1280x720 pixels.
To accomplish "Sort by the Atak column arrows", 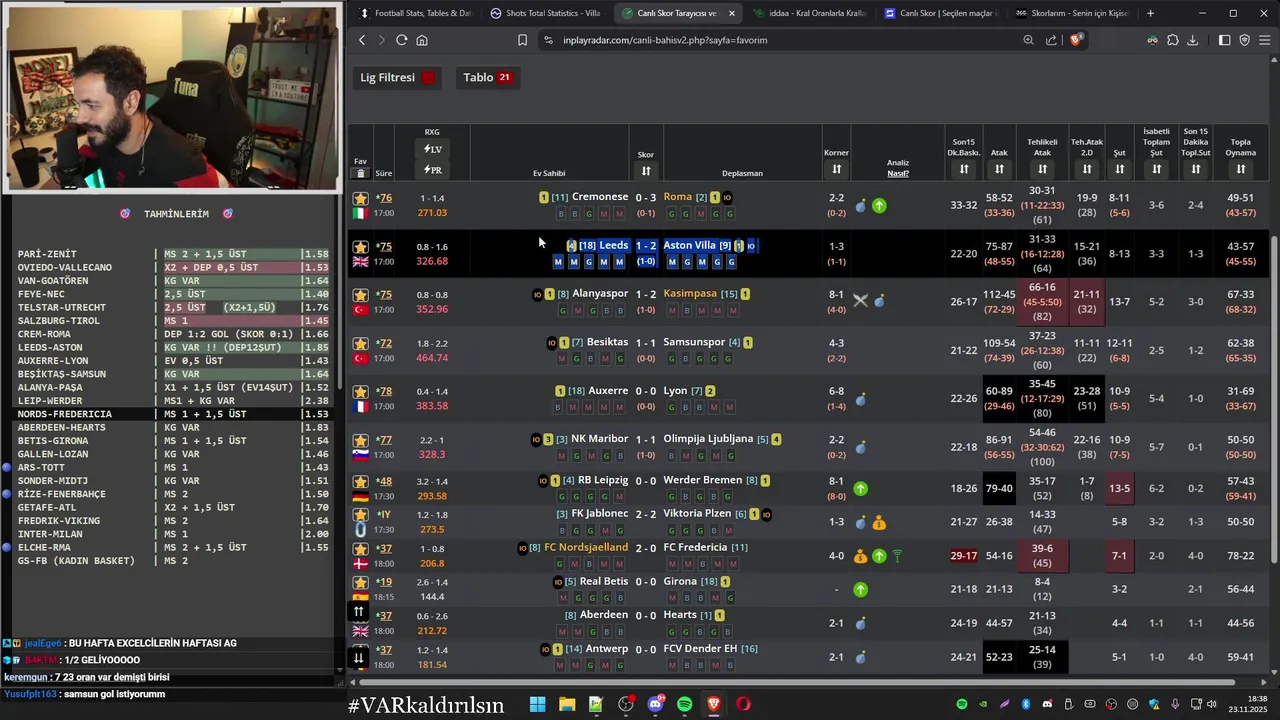I will pos(999,169).
